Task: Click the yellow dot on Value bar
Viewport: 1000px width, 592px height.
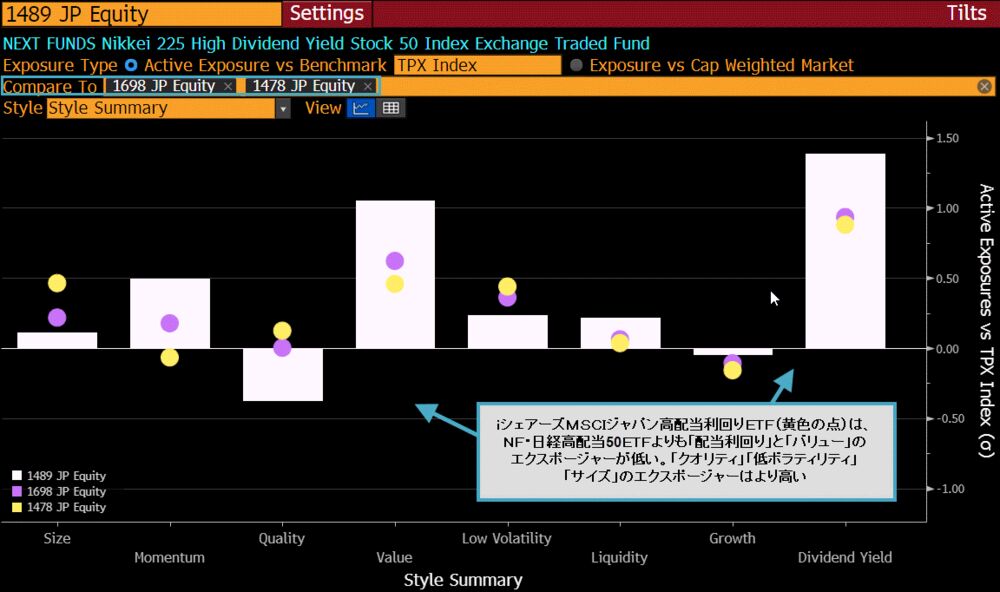Action: point(395,284)
